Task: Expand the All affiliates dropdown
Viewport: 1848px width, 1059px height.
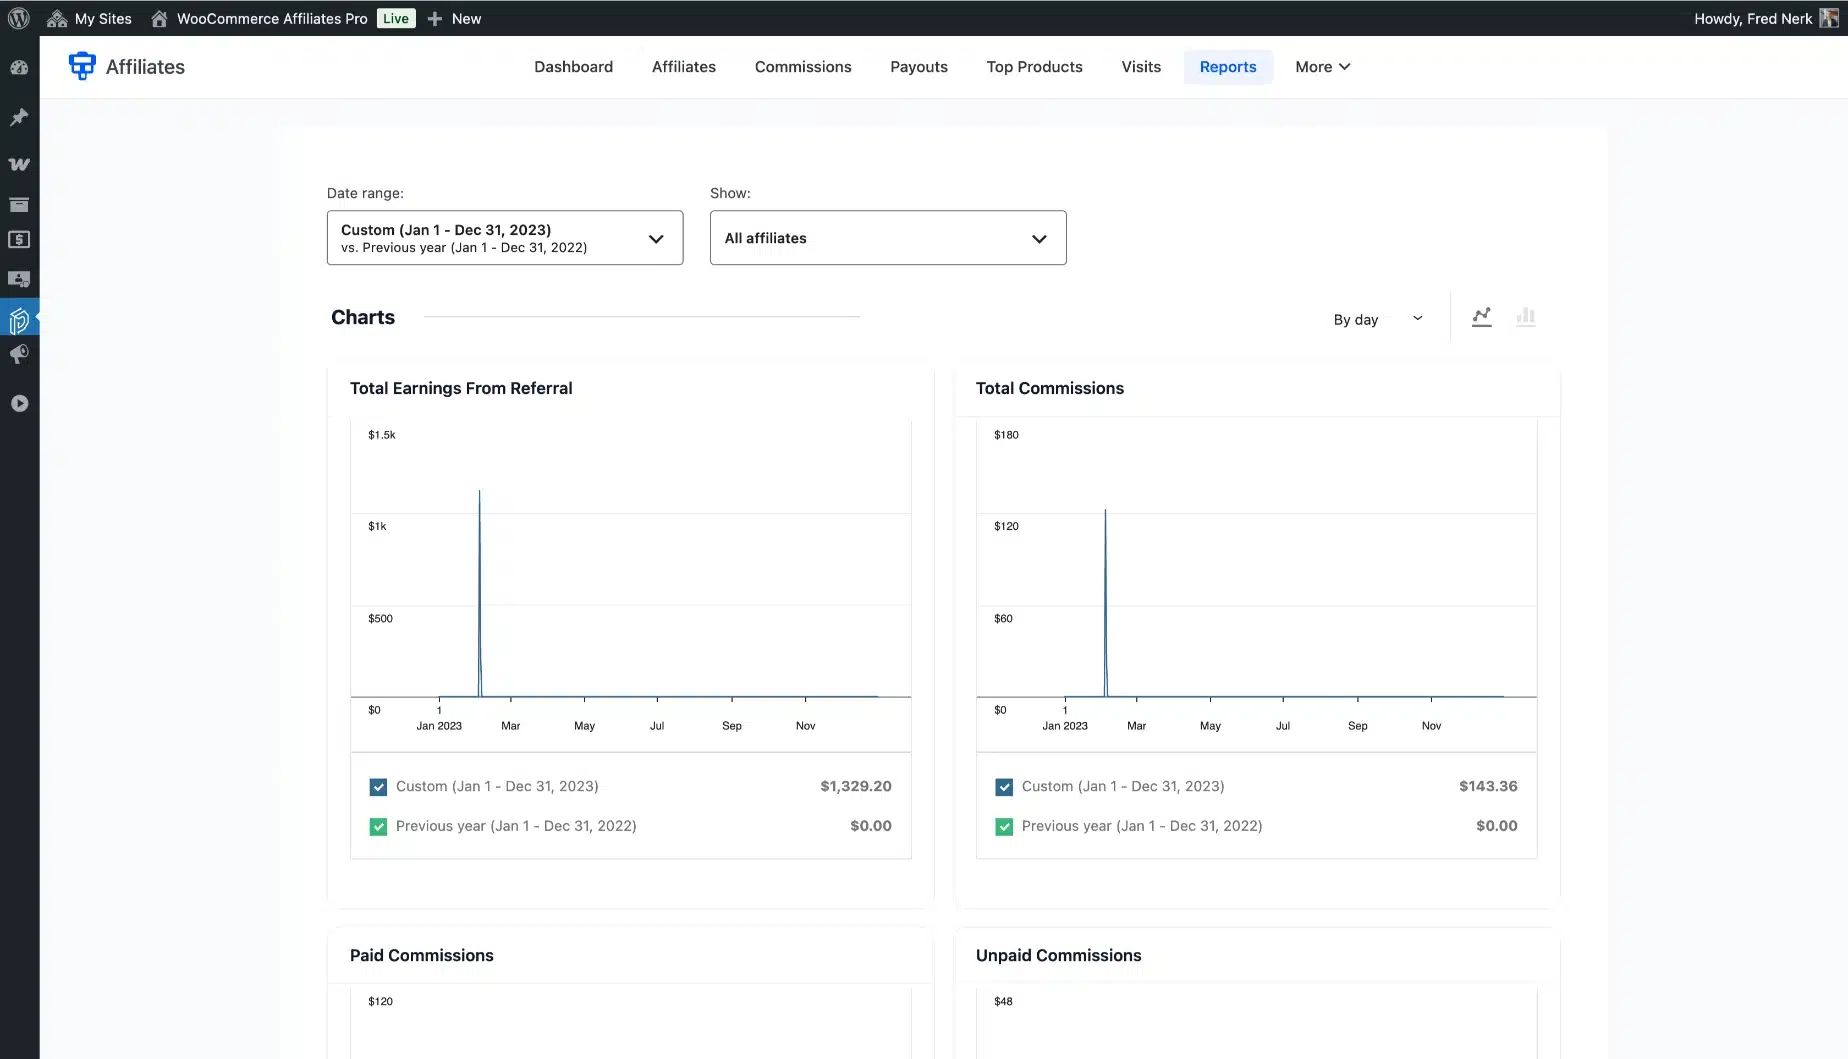Action: tap(887, 238)
